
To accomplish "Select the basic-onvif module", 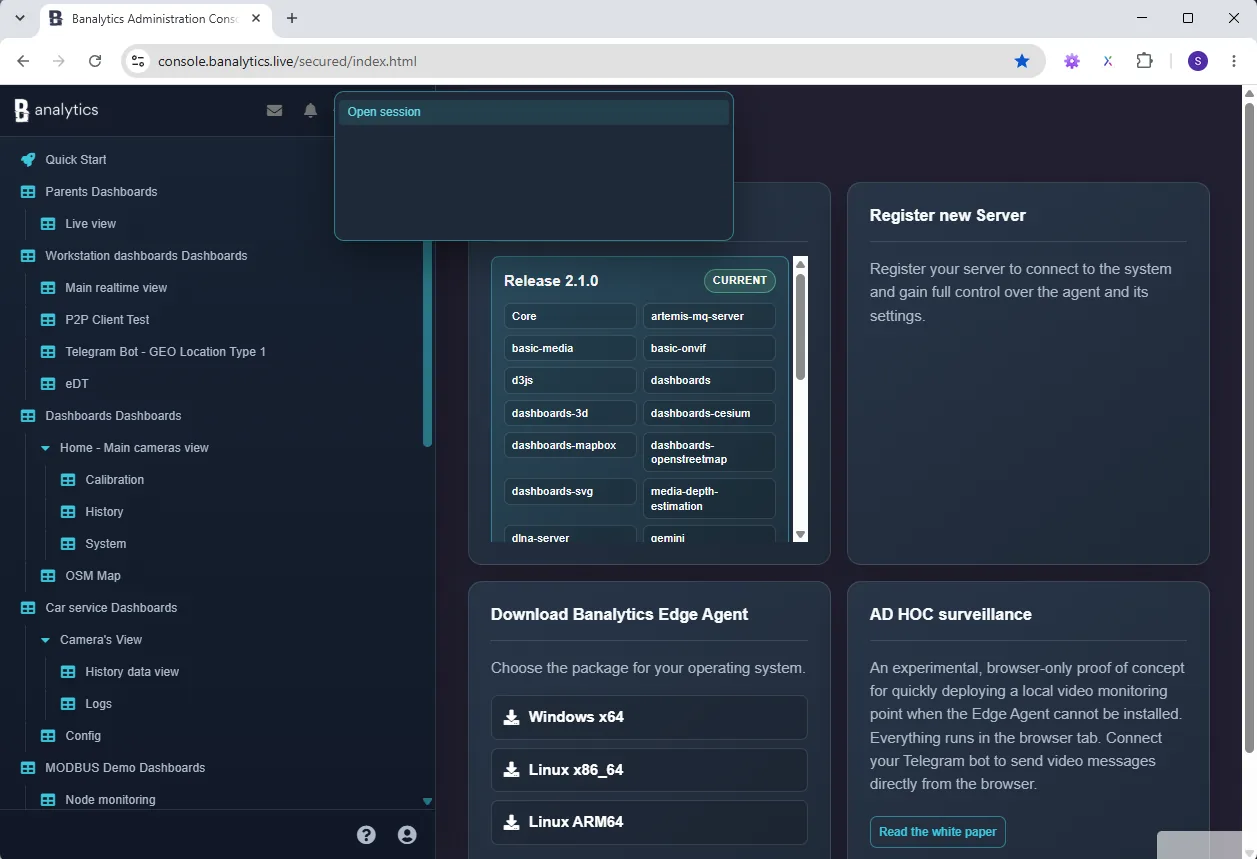I will coord(709,348).
